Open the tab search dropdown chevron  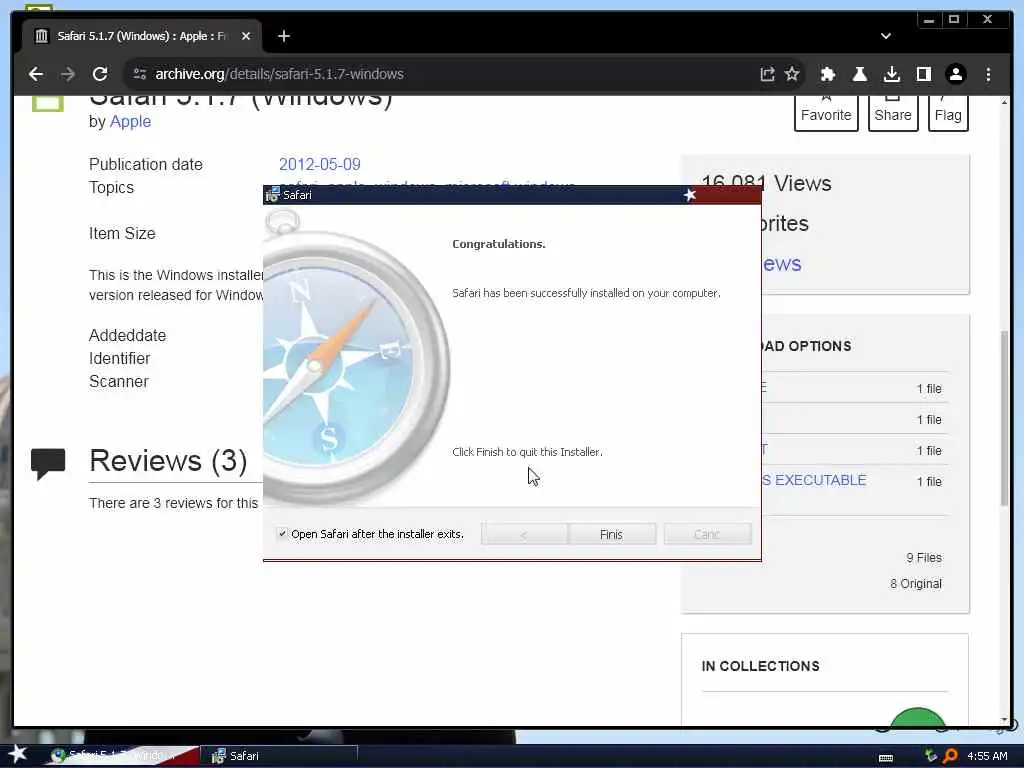(886, 37)
